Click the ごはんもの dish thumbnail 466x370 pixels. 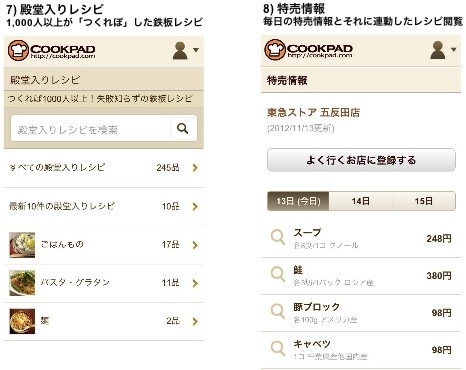pyautogui.click(x=22, y=245)
